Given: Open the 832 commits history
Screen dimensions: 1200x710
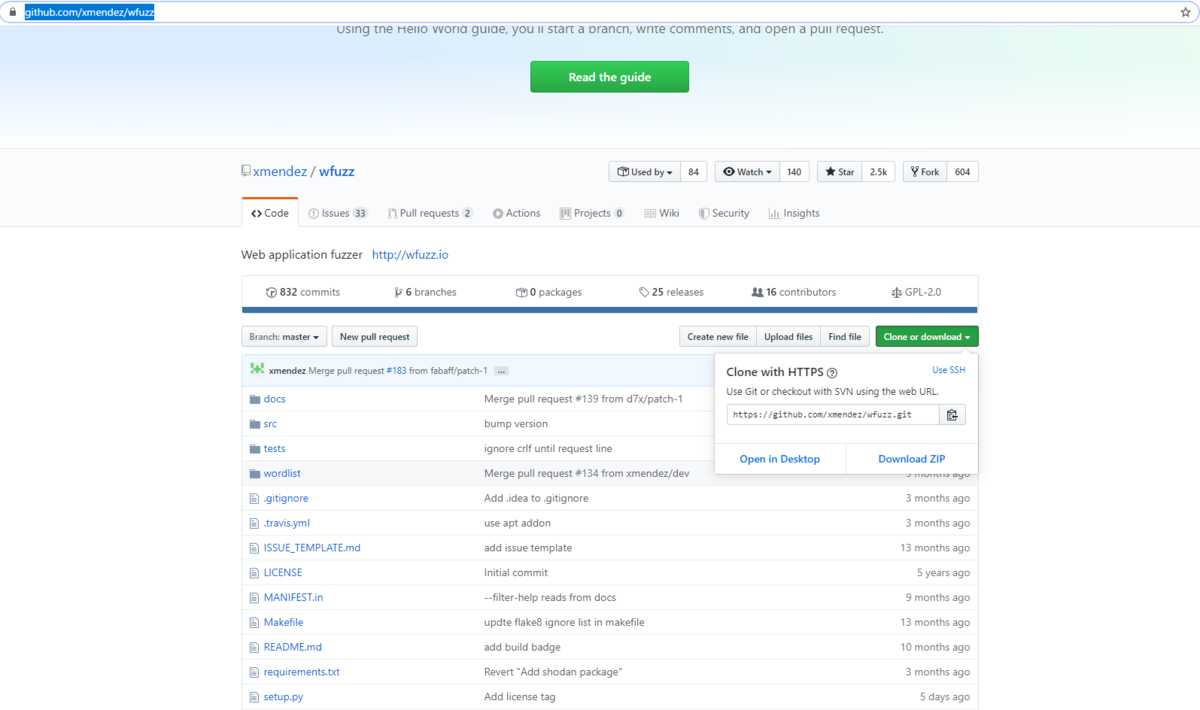Looking at the screenshot, I should 303,292.
